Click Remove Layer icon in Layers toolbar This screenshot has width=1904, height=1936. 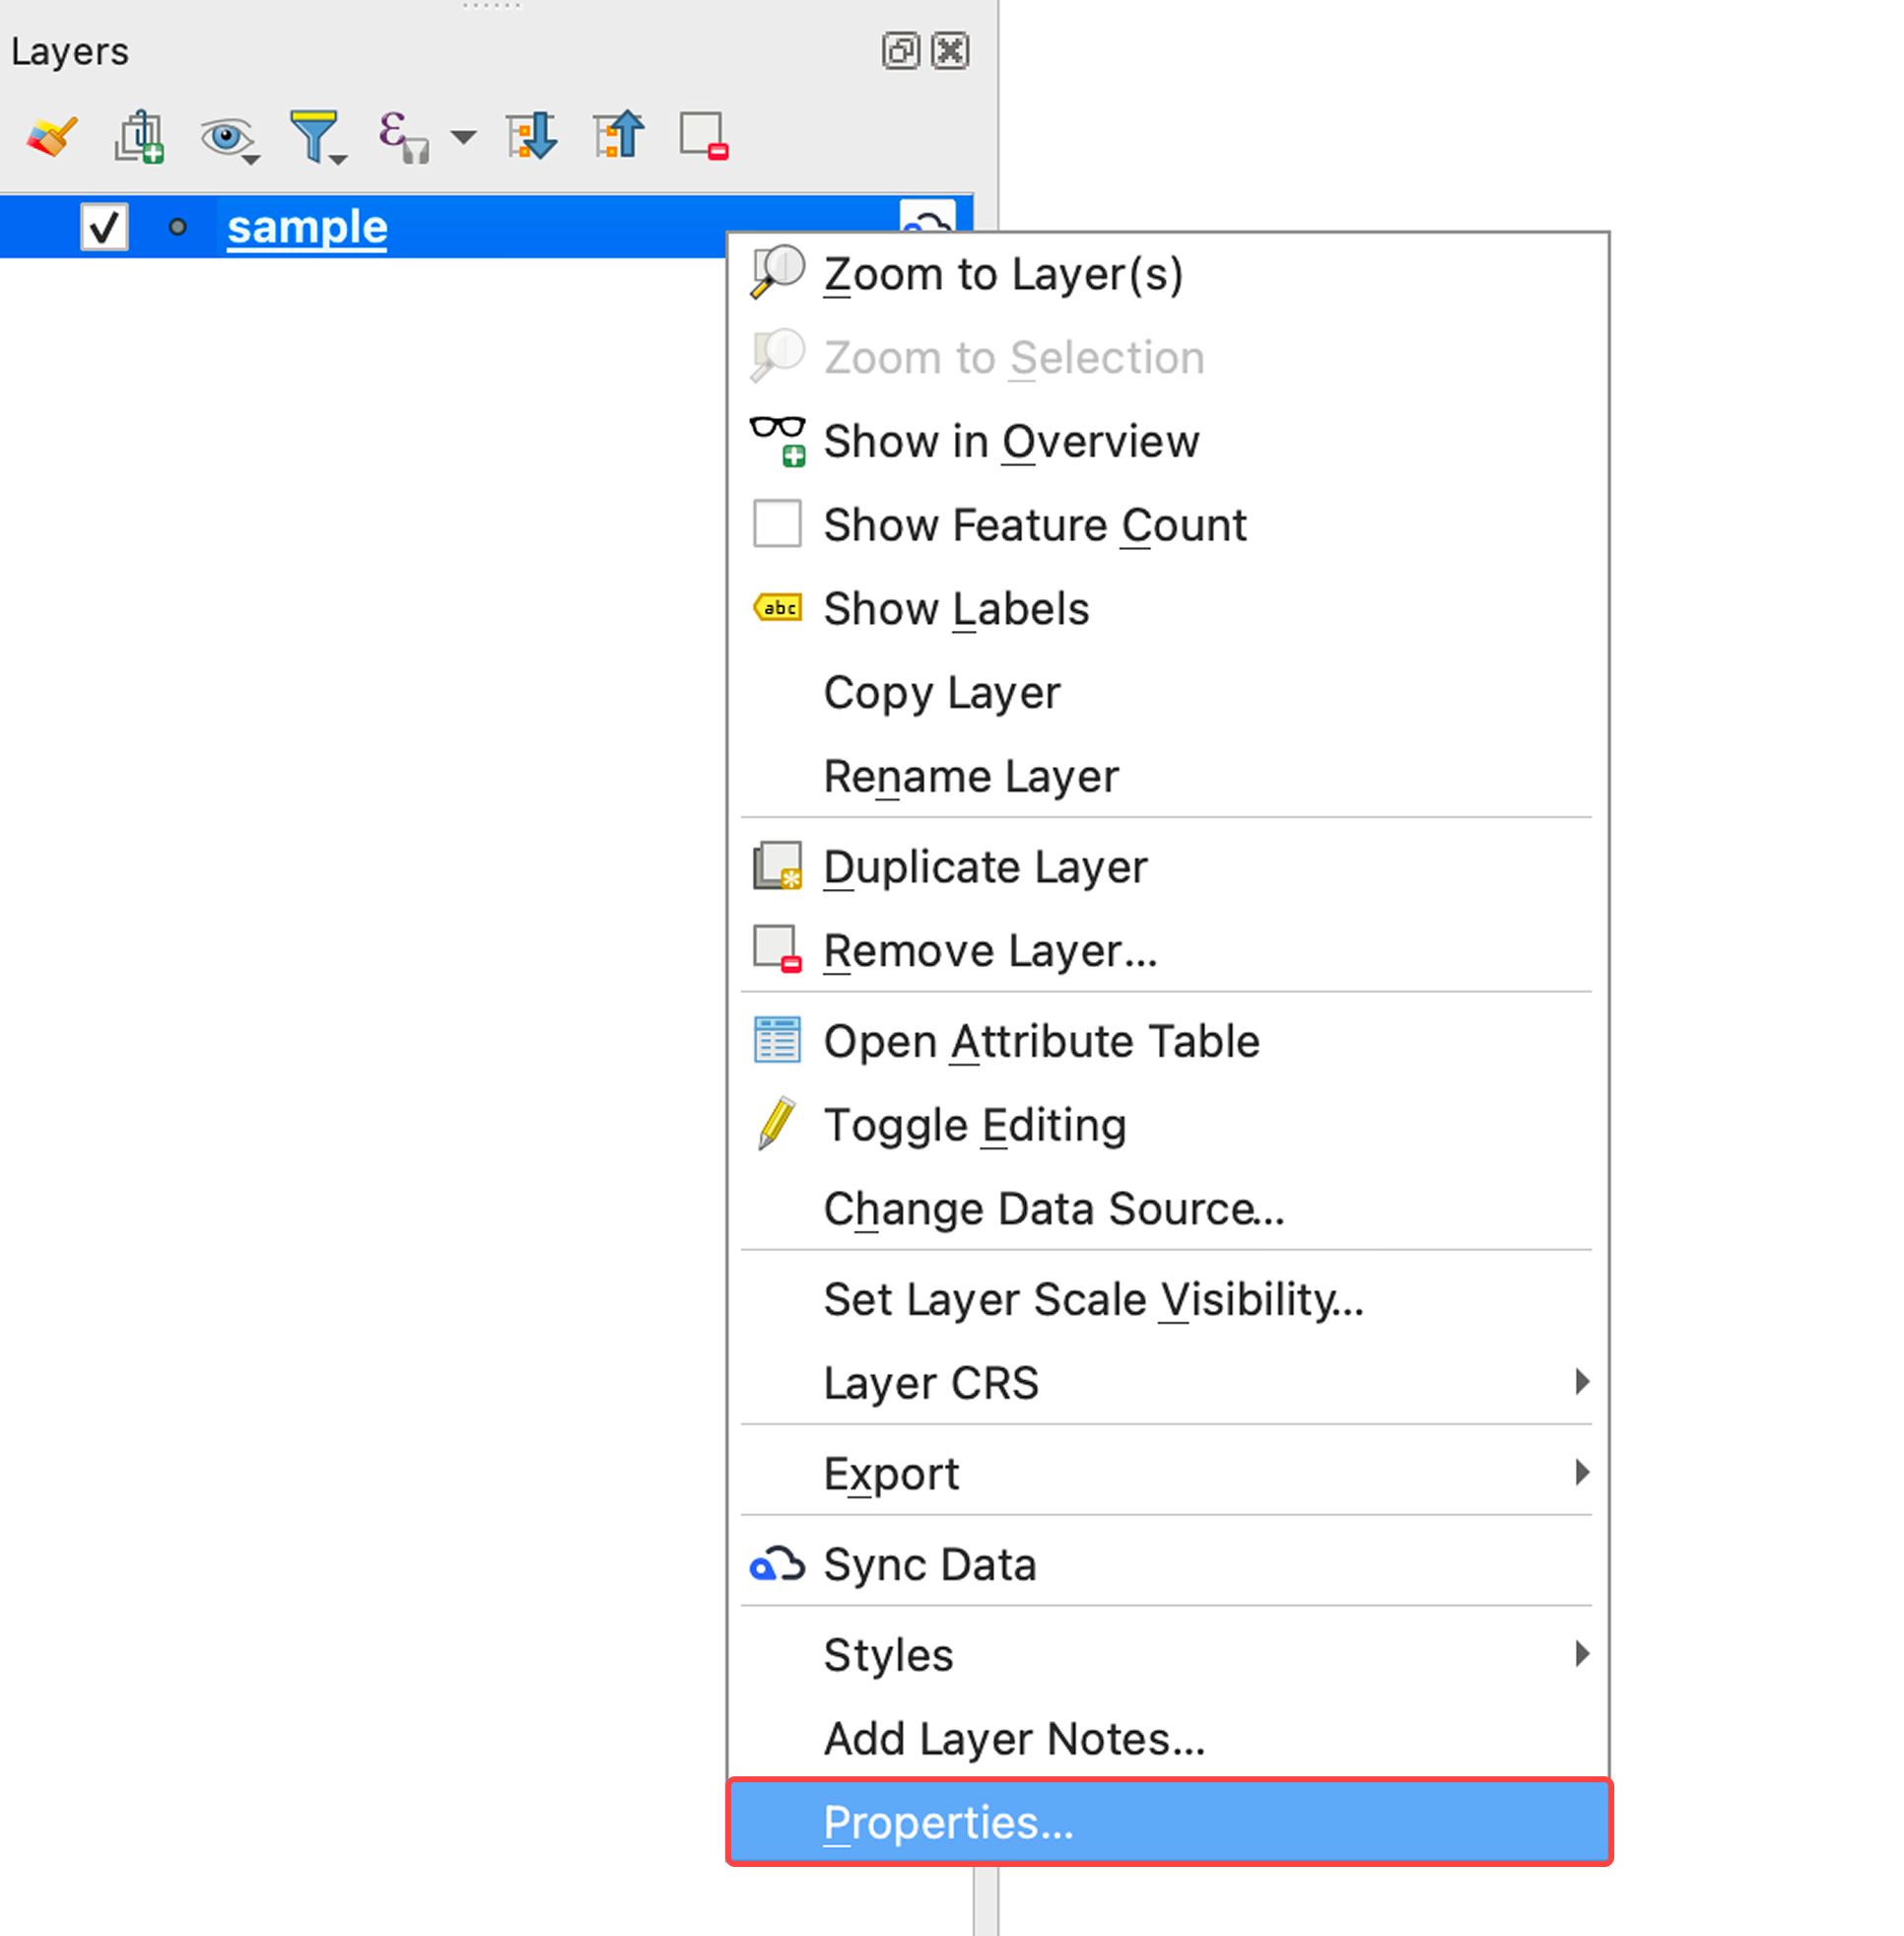704,136
